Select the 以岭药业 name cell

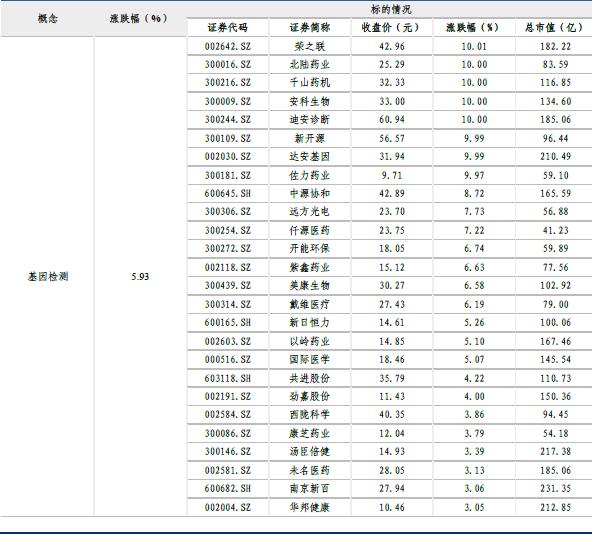[x=310, y=341]
